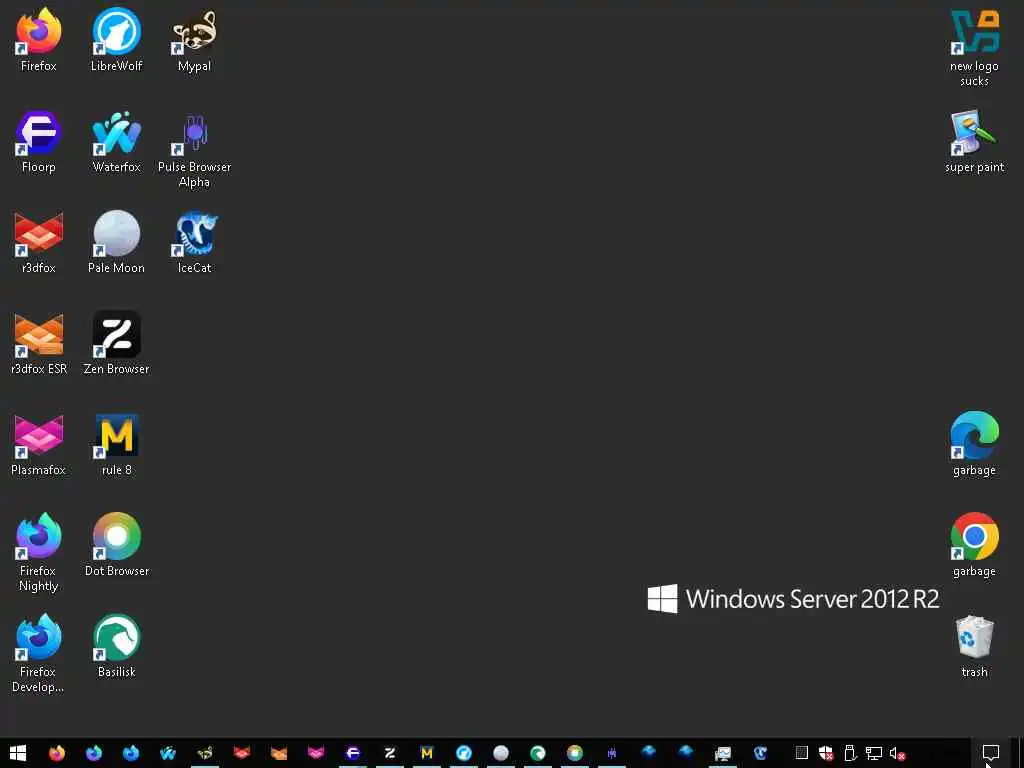Image resolution: width=1024 pixels, height=768 pixels.
Task: Launch rule 8 from the taskbar
Action: 426,753
